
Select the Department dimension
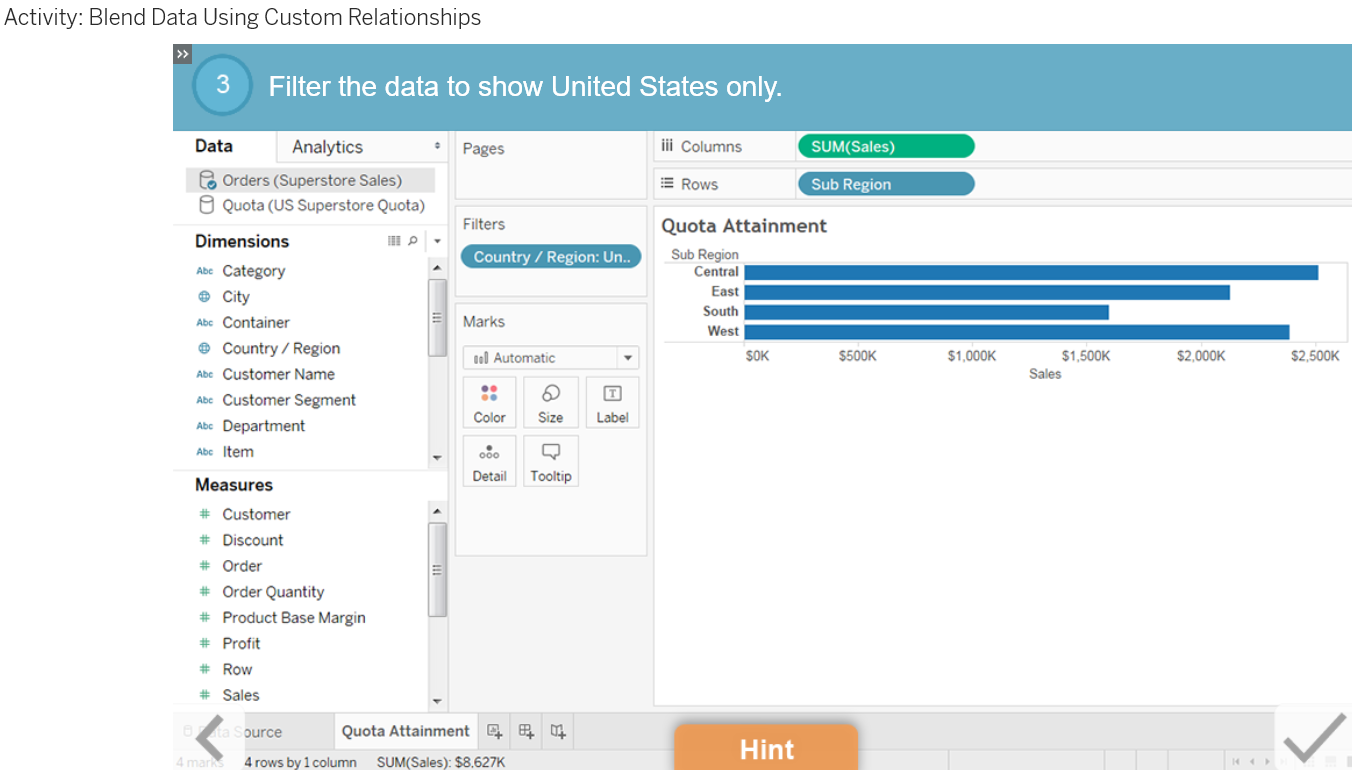[x=263, y=426]
